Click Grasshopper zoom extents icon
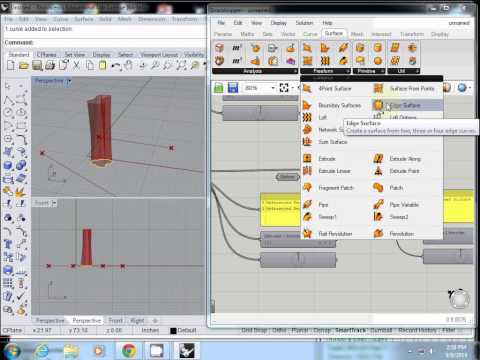 point(284,88)
